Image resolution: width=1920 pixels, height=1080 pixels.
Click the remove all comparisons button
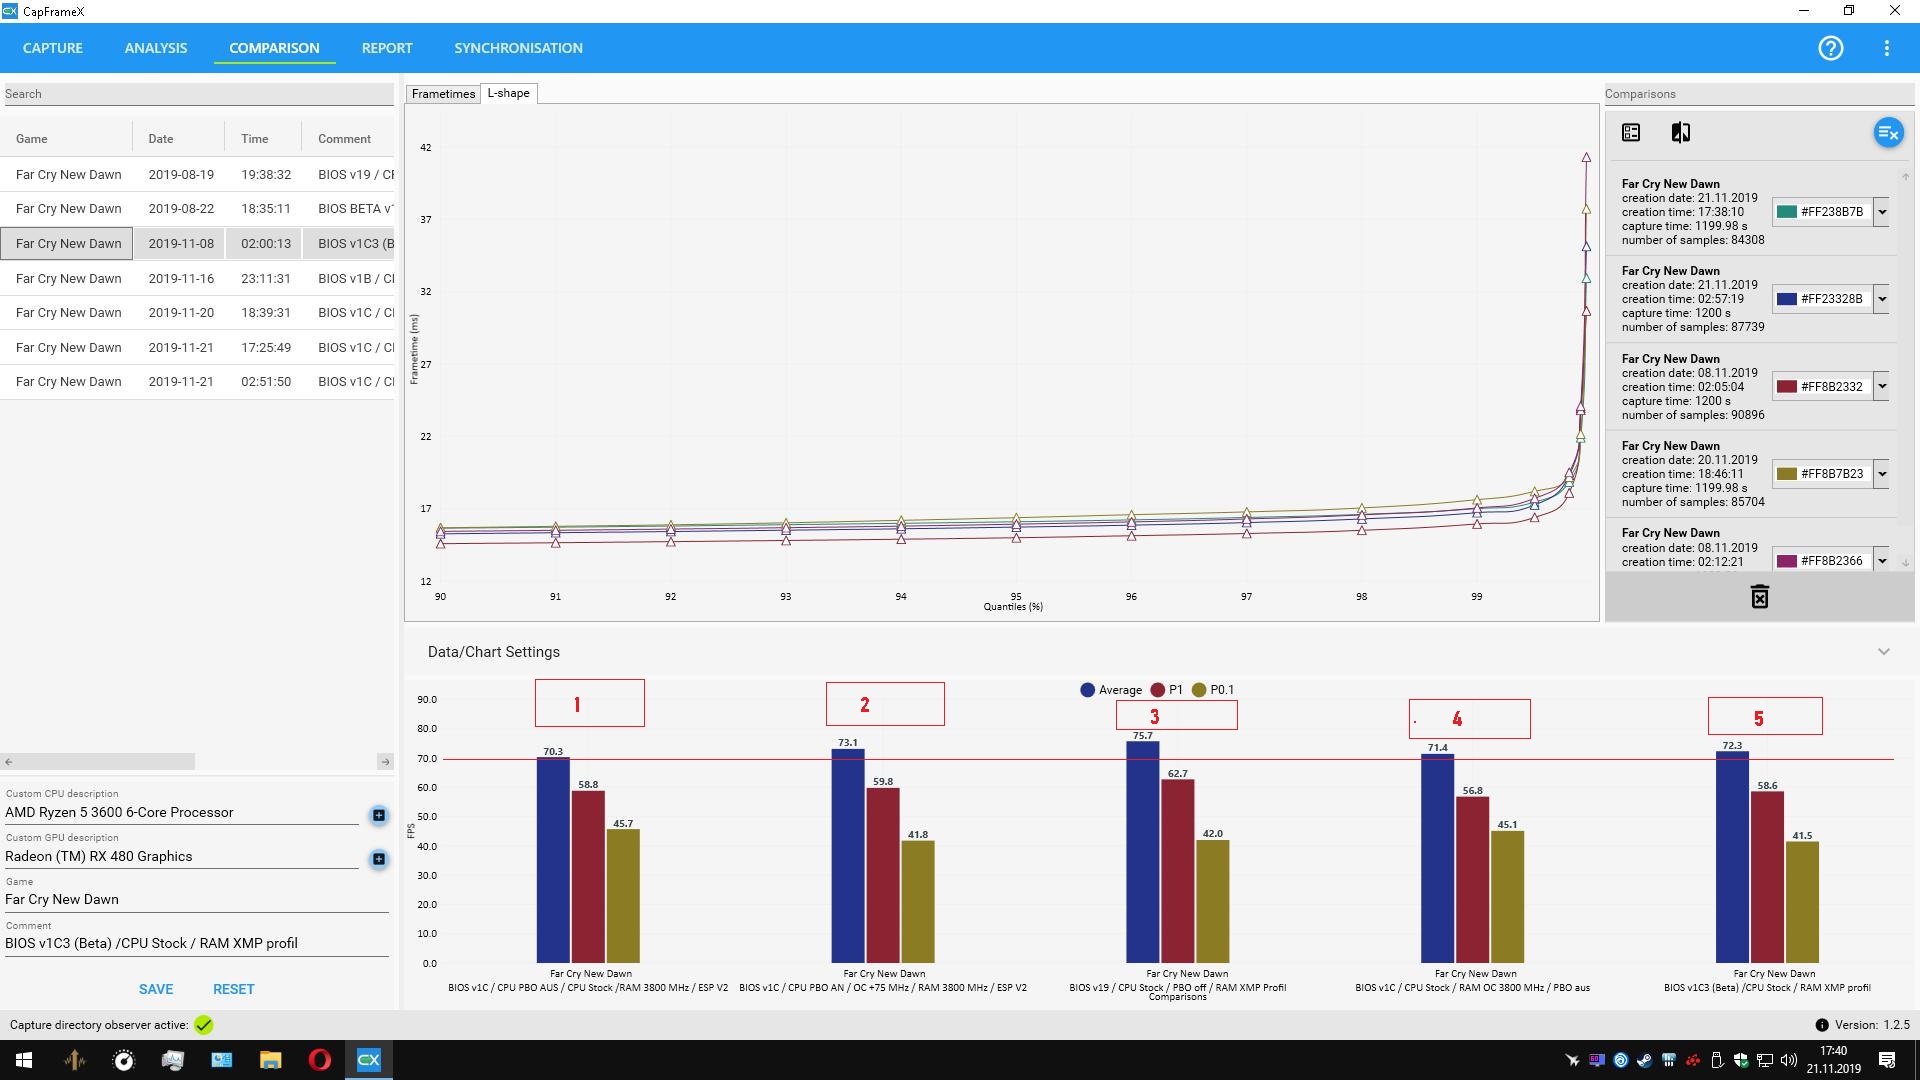point(1888,133)
